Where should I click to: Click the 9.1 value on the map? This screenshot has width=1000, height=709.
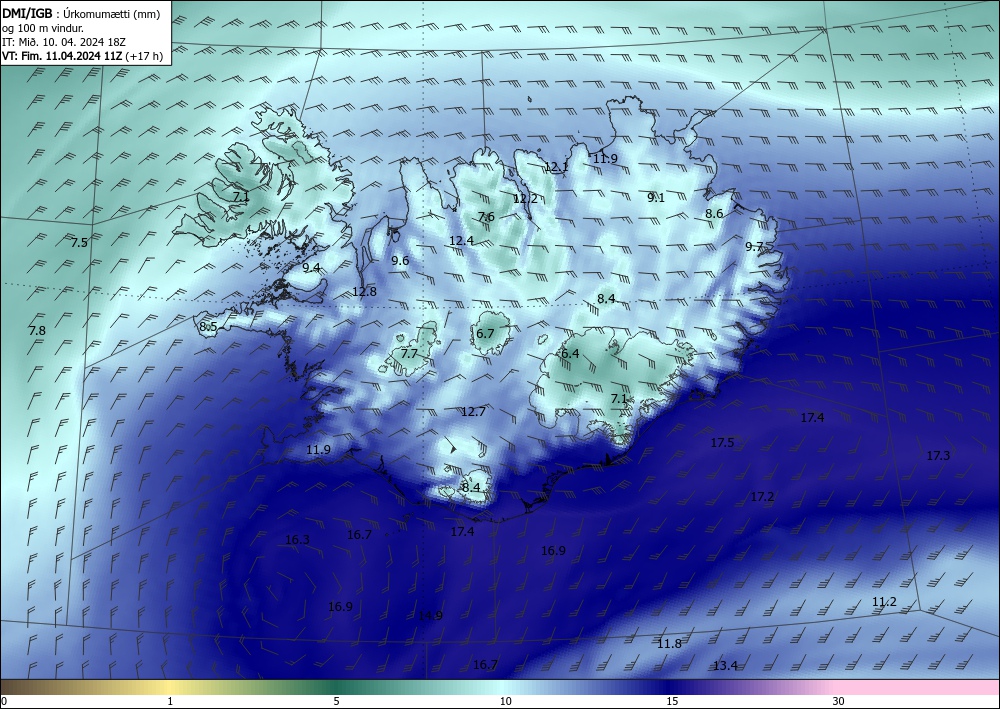click(x=656, y=198)
